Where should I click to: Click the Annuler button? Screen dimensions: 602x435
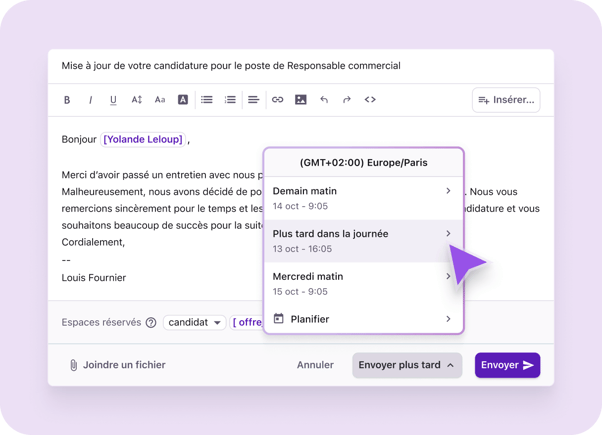pyautogui.click(x=315, y=365)
